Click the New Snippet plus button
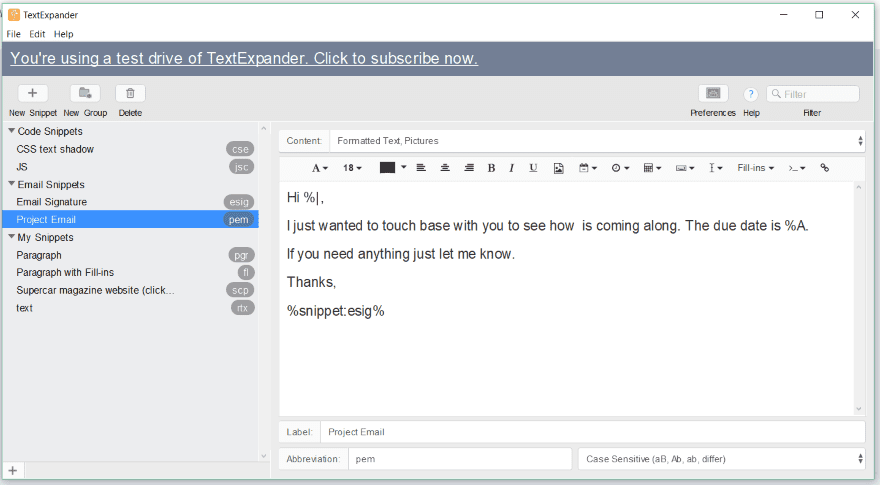The height and width of the screenshot is (485, 880). pos(33,93)
